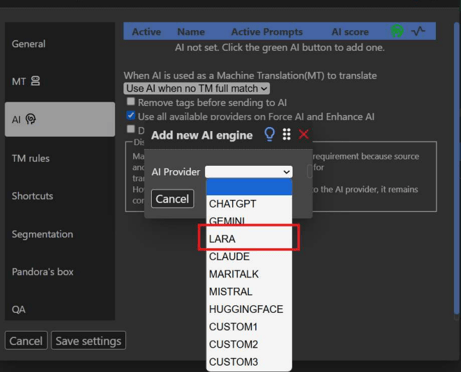Click the Name column header

click(191, 32)
